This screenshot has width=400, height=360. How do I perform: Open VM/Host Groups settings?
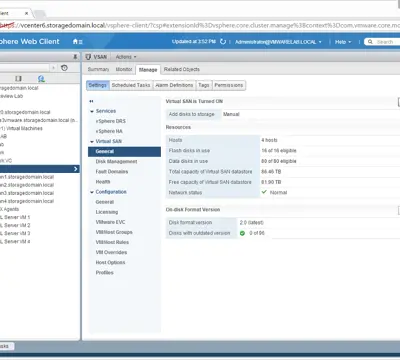click(x=114, y=232)
